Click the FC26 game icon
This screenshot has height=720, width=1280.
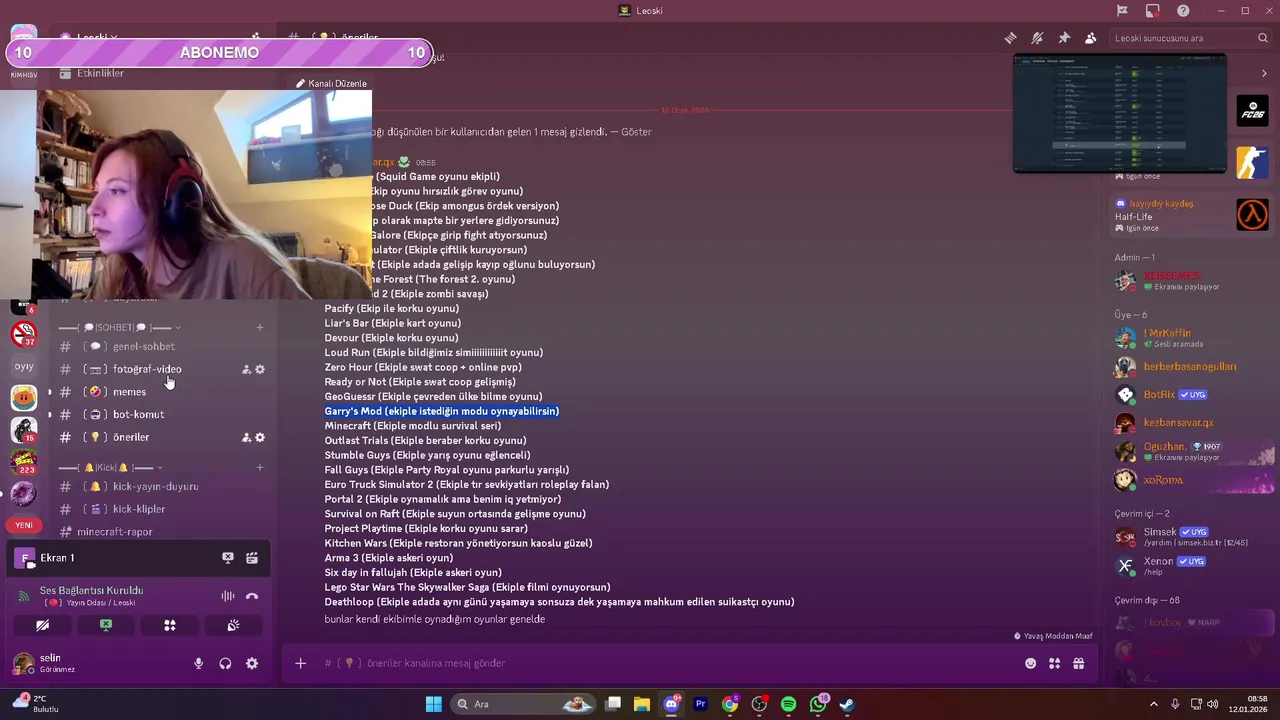coord(1252,110)
